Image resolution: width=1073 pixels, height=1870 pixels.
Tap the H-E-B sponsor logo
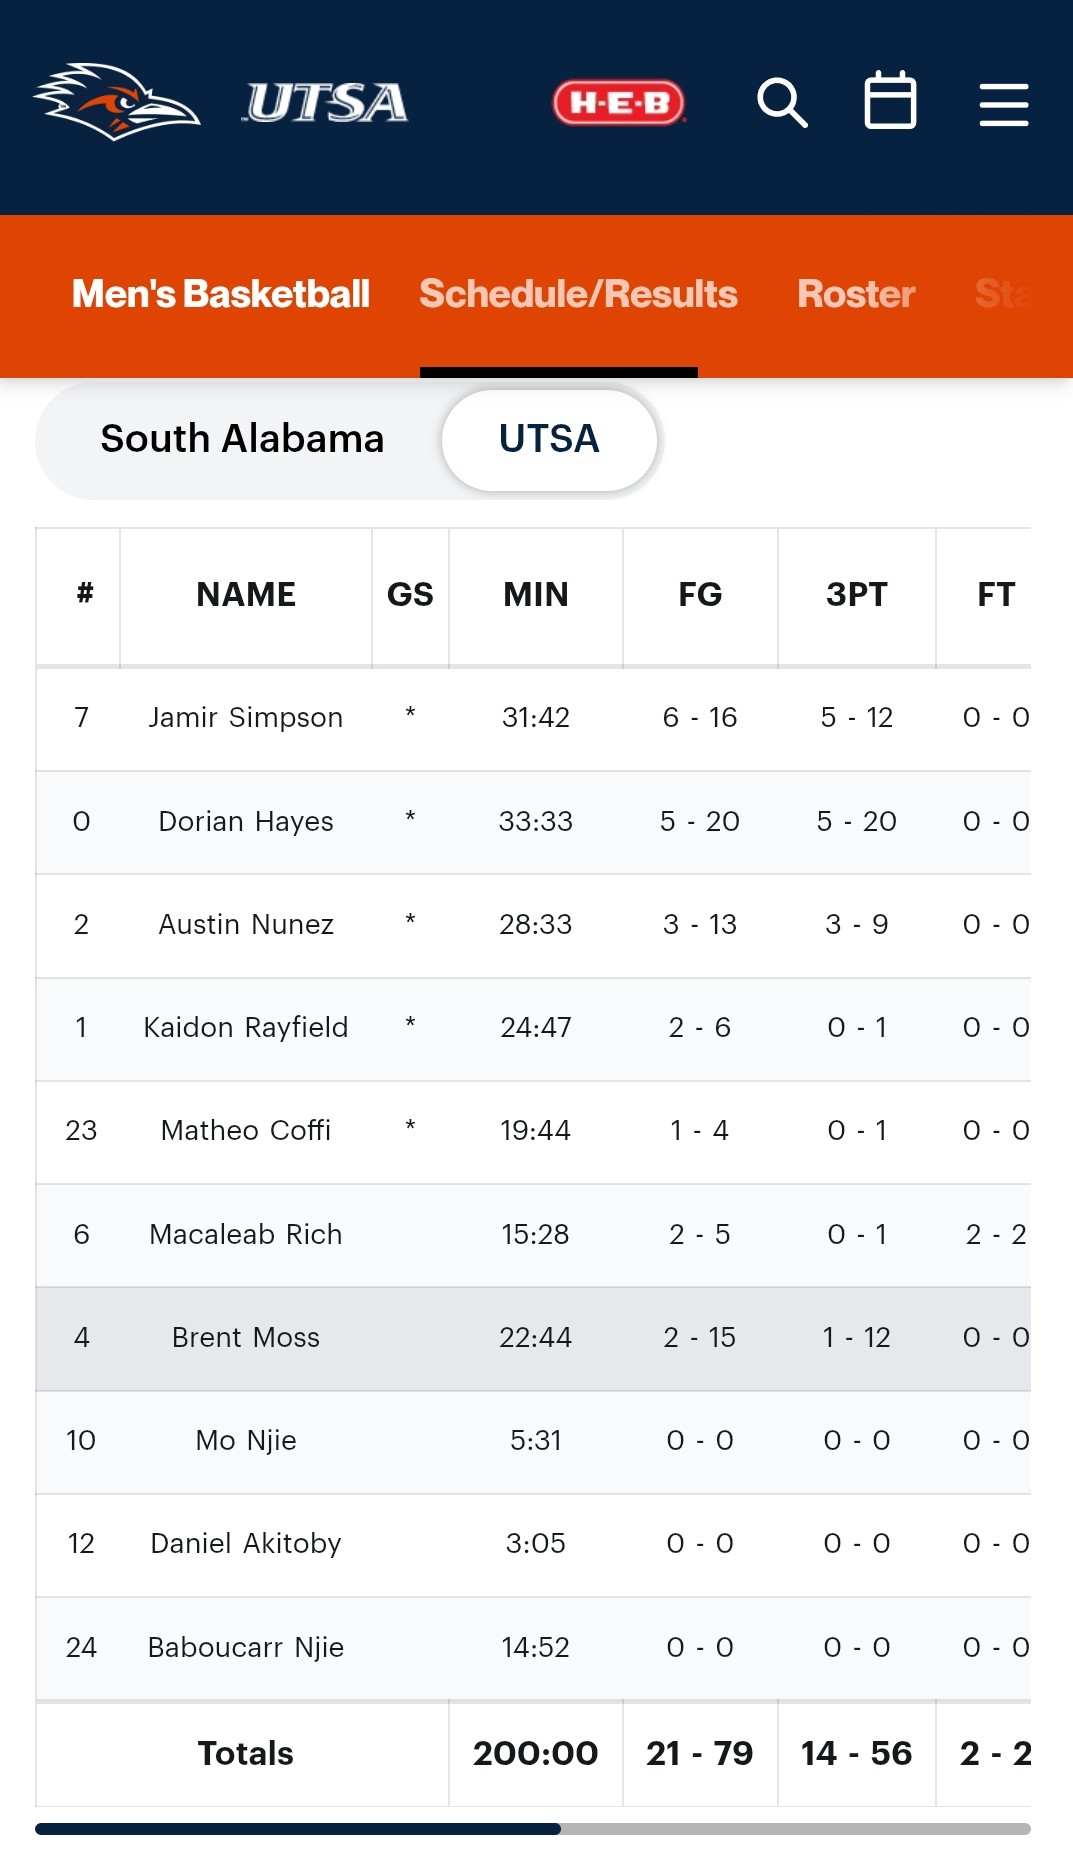(x=619, y=102)
